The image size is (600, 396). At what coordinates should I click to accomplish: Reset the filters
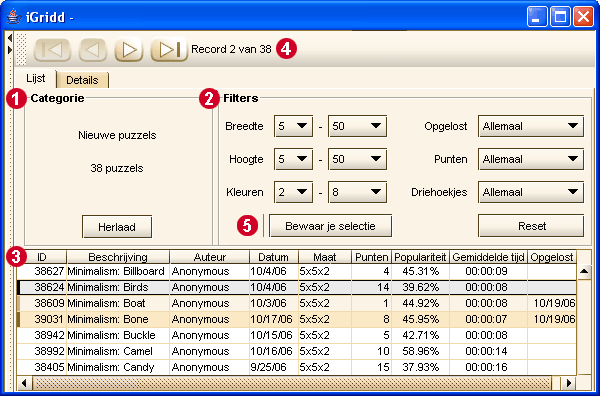pyautogui.click(x=531, y=226)
